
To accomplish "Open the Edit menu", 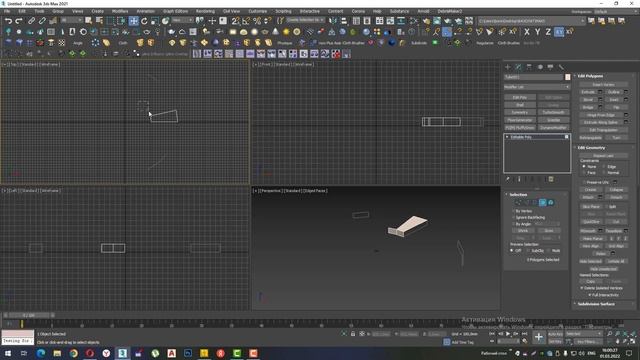I will pos(22,11).
